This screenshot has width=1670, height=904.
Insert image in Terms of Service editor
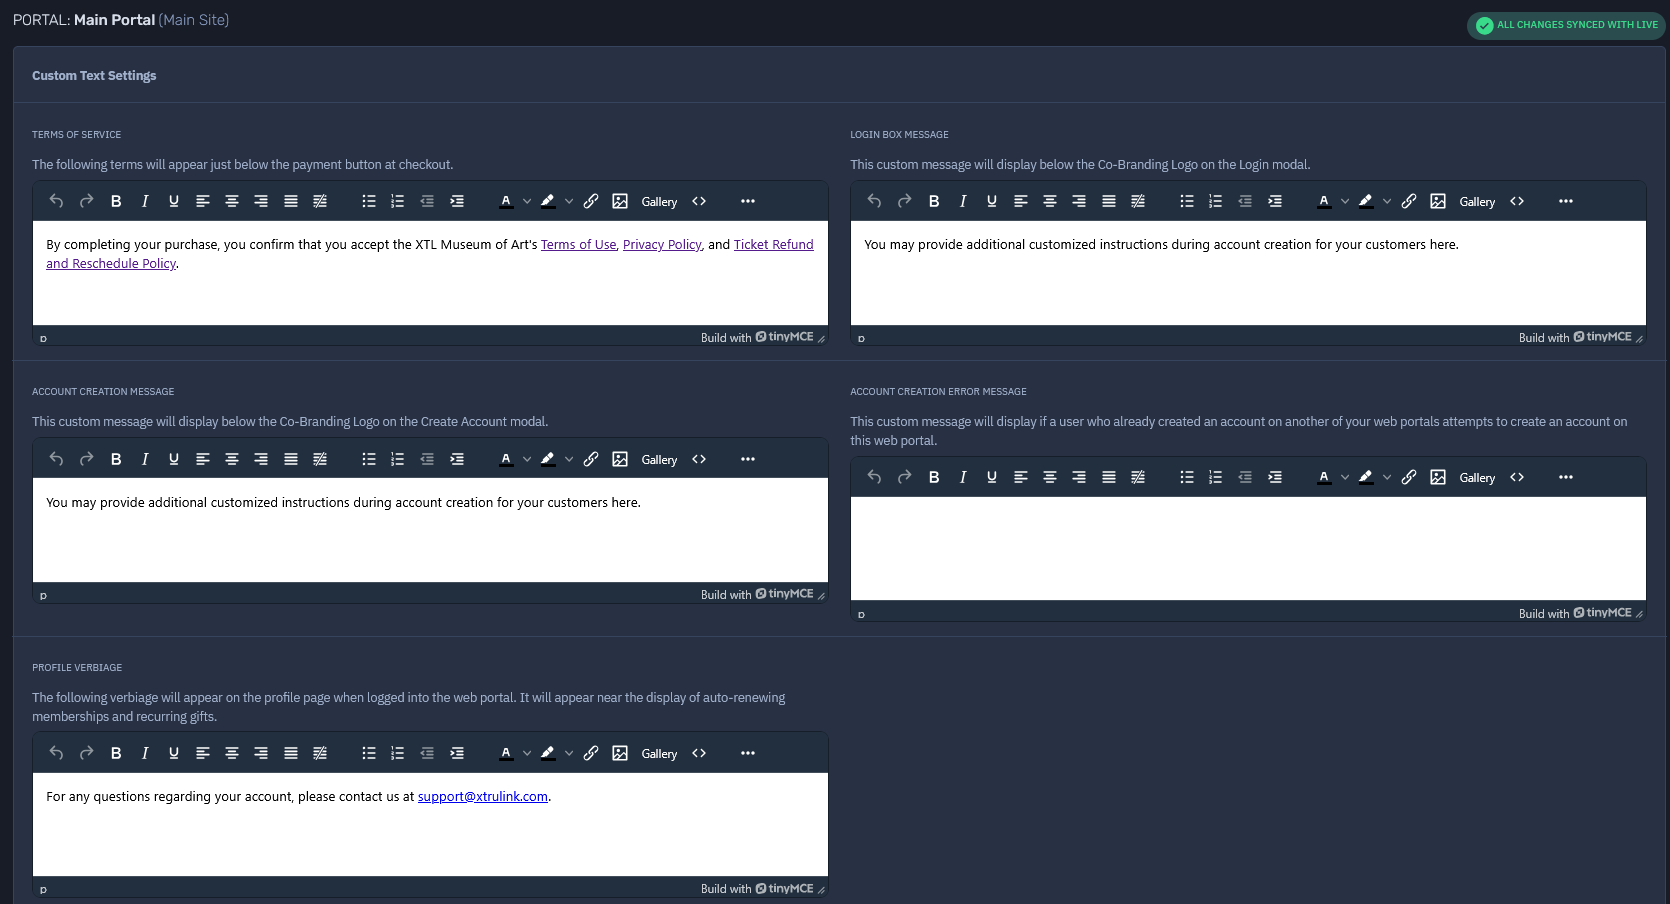click(x=620, y=201)
